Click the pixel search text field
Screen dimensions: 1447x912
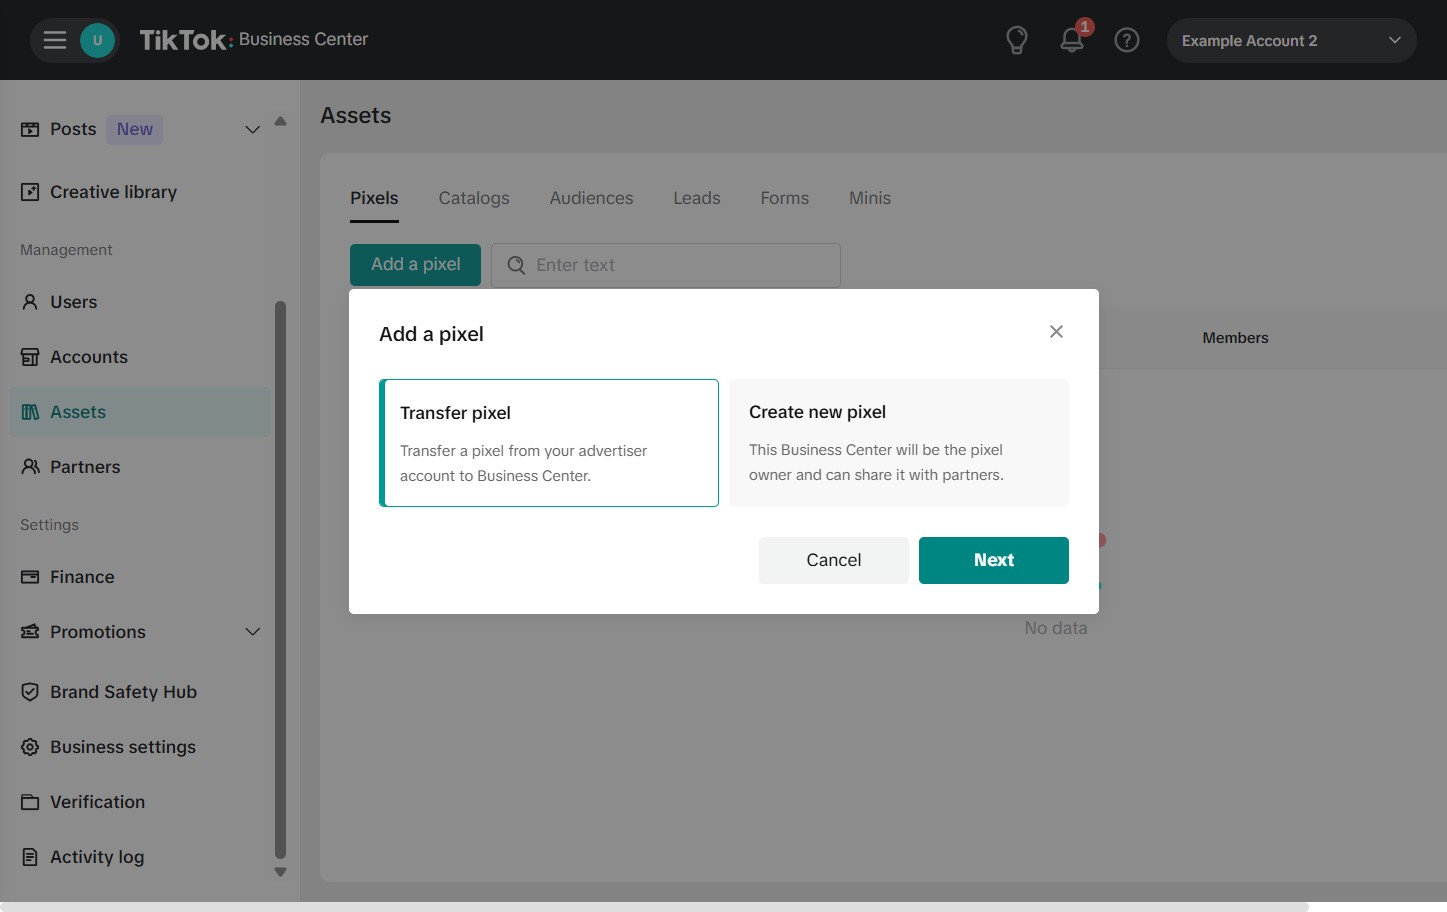tap(680, 265)
